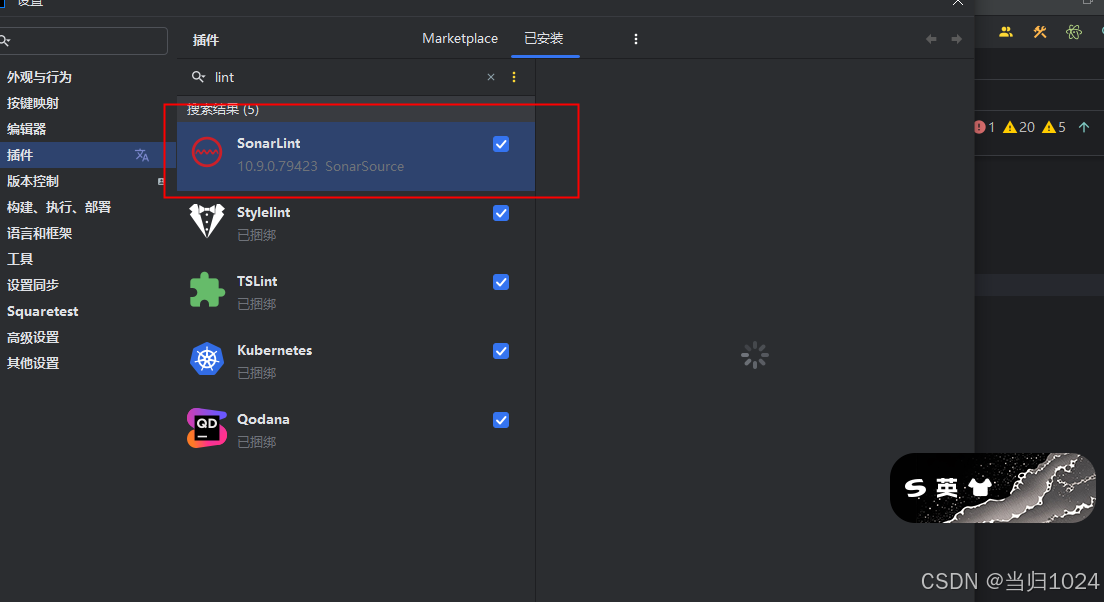Click the hammer and wrench tools icon
The height and width of the screenshot is (602, 1104).
[1040, 32]
